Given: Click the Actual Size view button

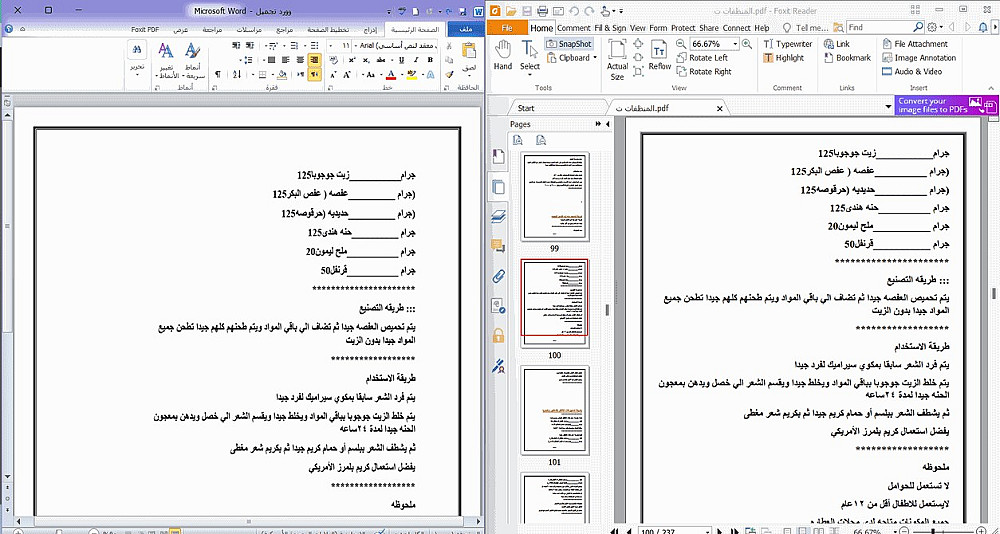Looking at the screenshot, I should click(x=617, y=59).
